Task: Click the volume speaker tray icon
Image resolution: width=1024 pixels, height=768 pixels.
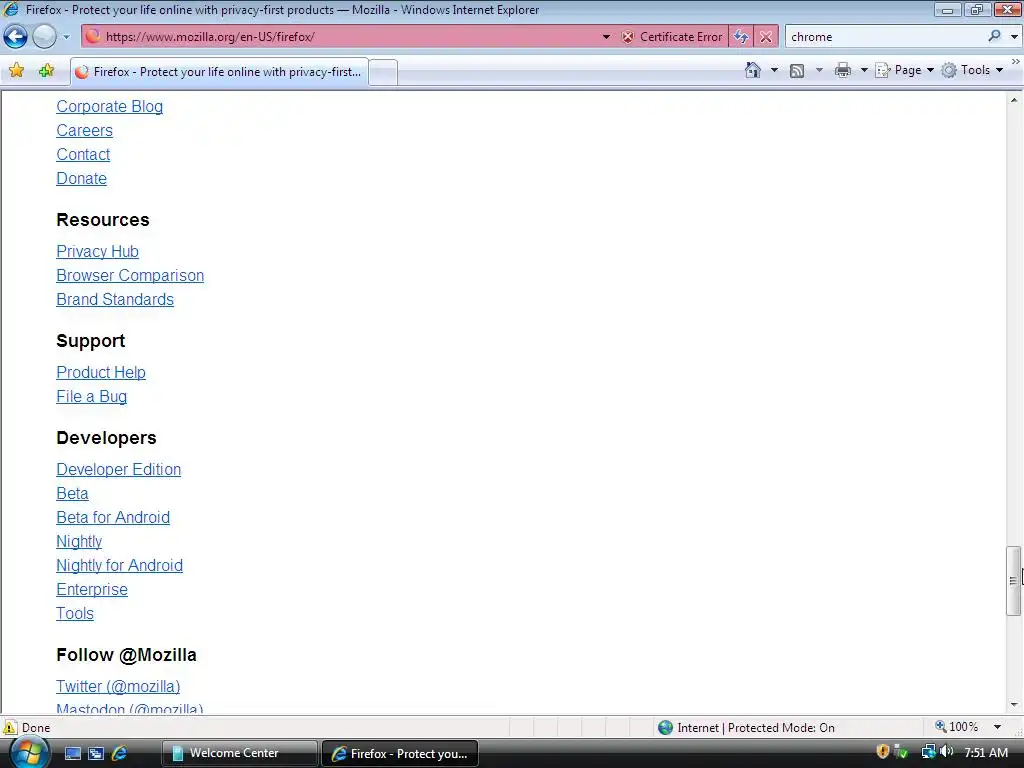Action: click(947, 752)
